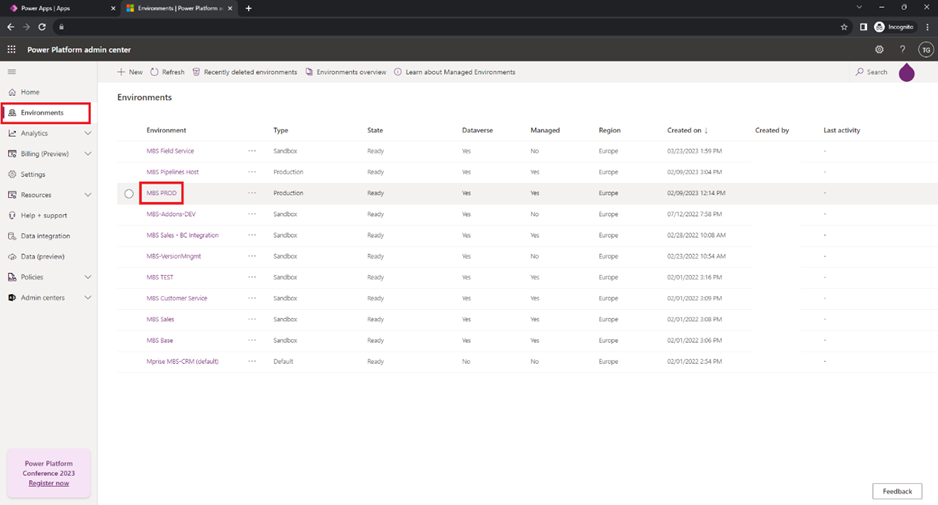Open MBS PROD environment link
Screen dimensions: 938x505
point(162,193)
